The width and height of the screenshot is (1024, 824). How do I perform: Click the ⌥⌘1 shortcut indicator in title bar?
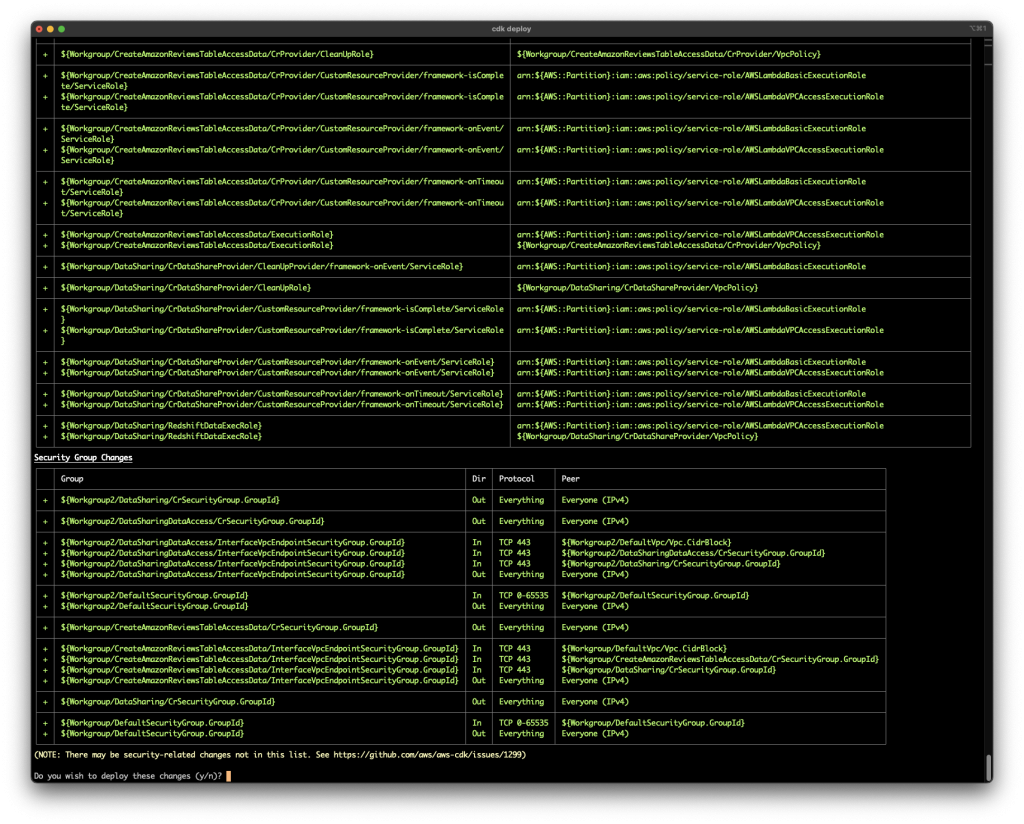[x=976, y=29]
